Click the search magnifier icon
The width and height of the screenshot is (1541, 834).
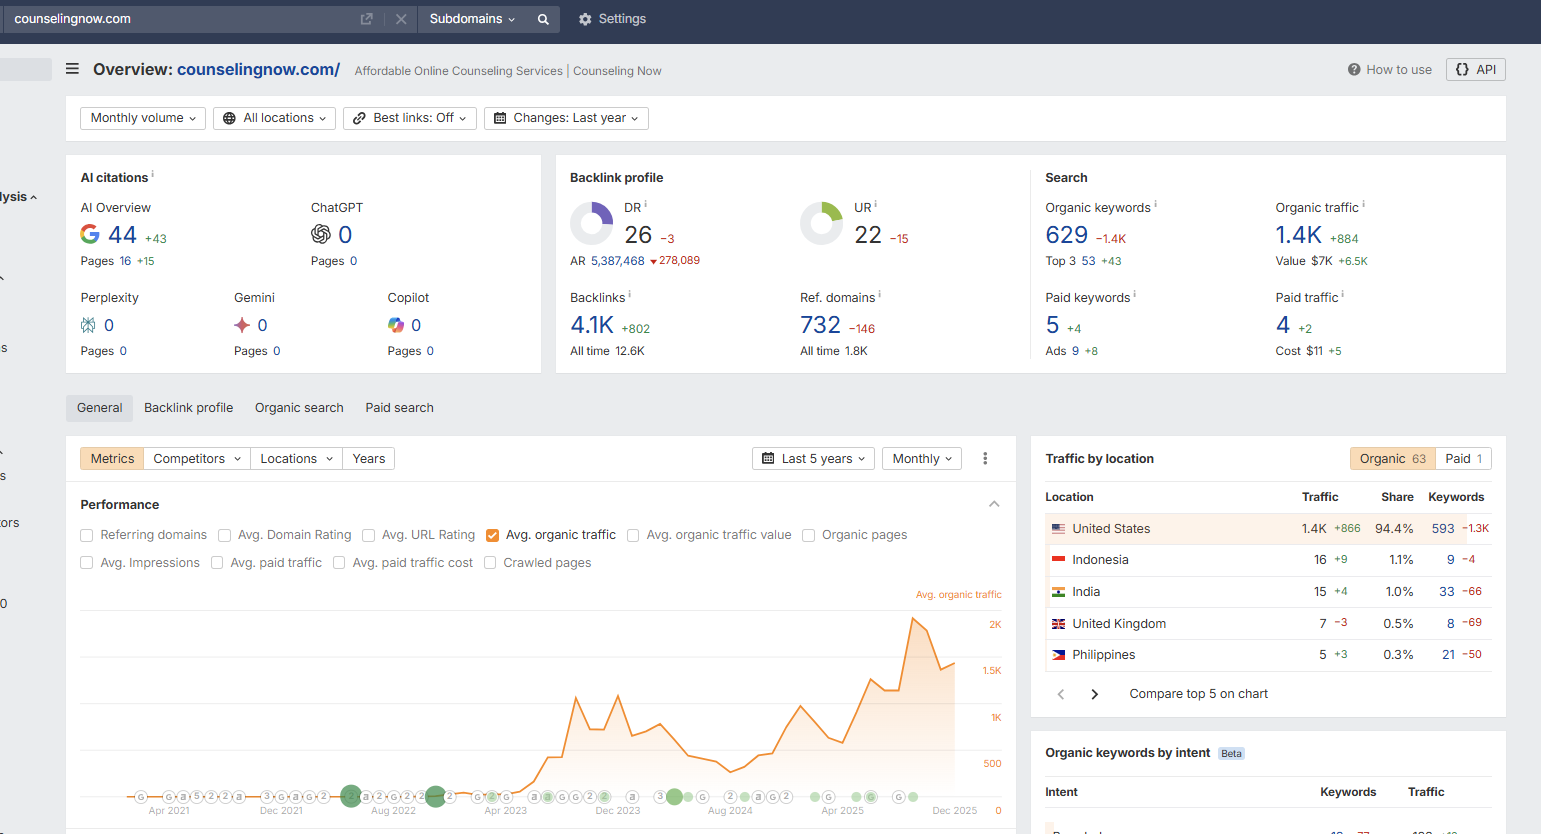(543, 19)
